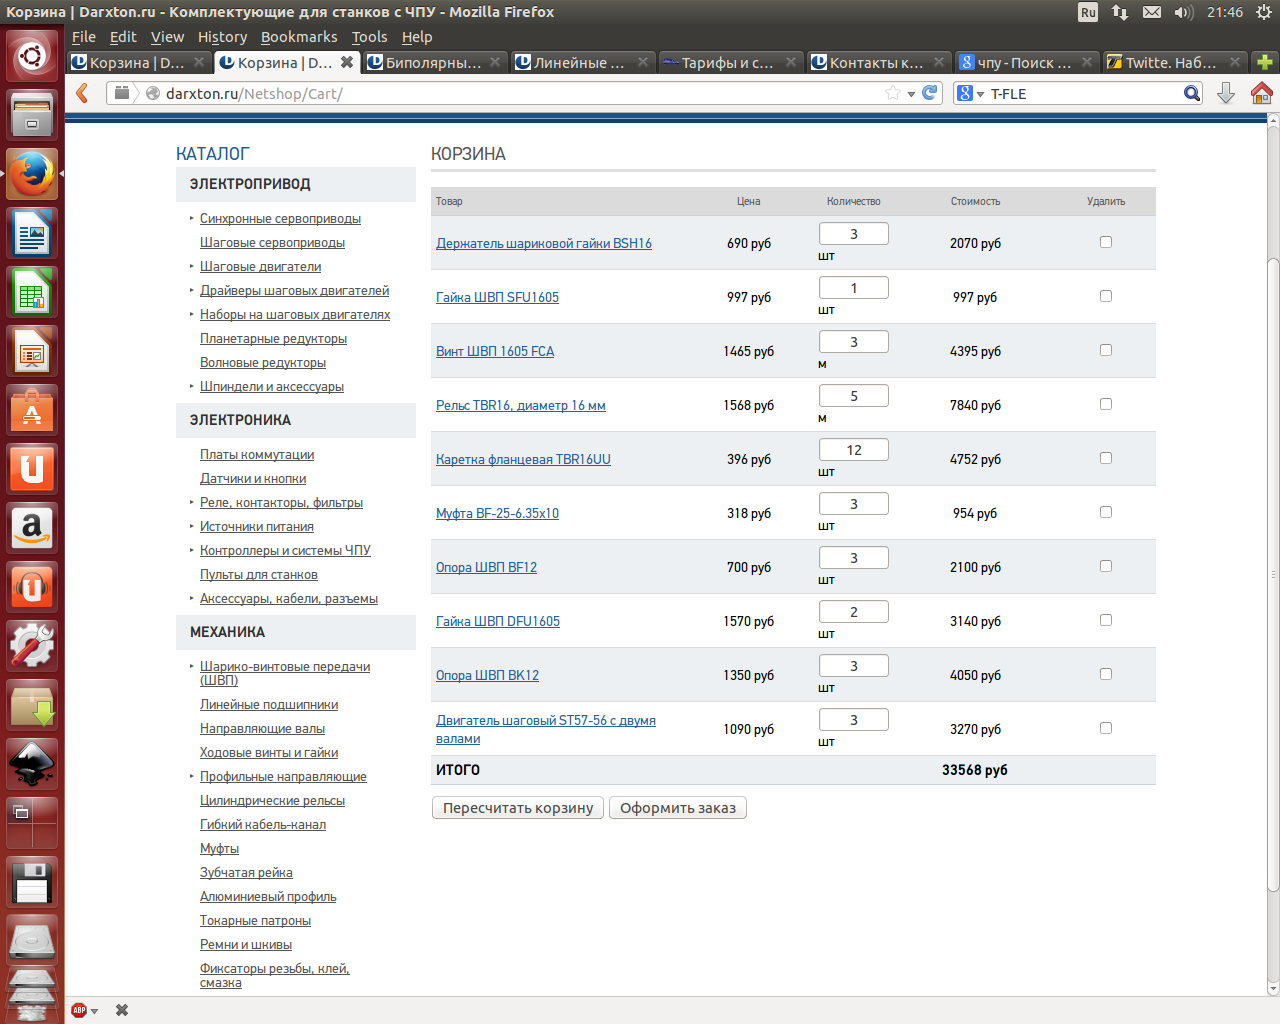Launch LibreOffice Writer from the dock

click(x=32, y=235)
